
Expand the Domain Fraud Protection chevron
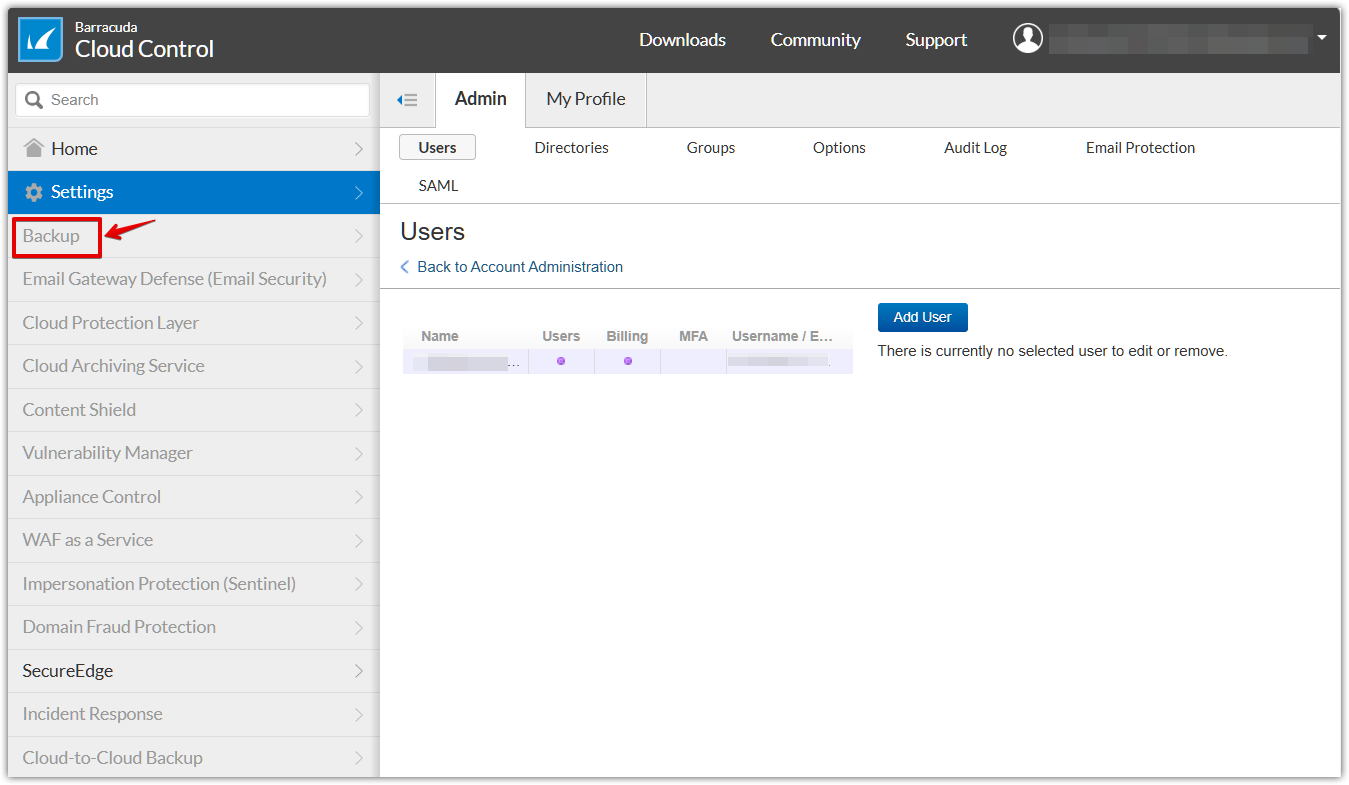359,627
